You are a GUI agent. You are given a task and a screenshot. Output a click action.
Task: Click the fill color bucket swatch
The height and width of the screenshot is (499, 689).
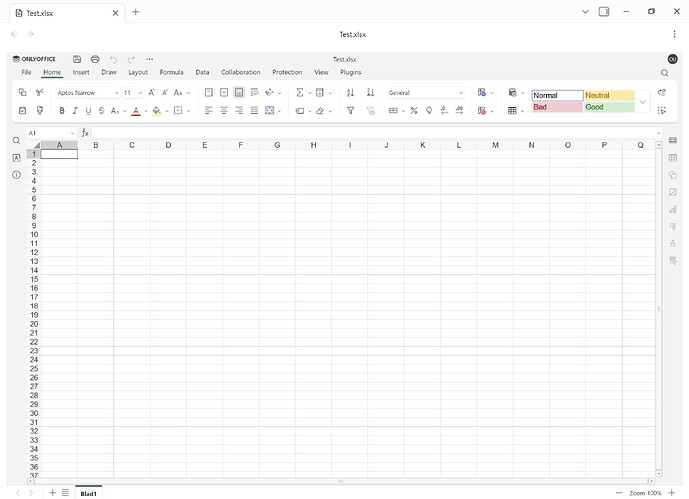(157, 111)
